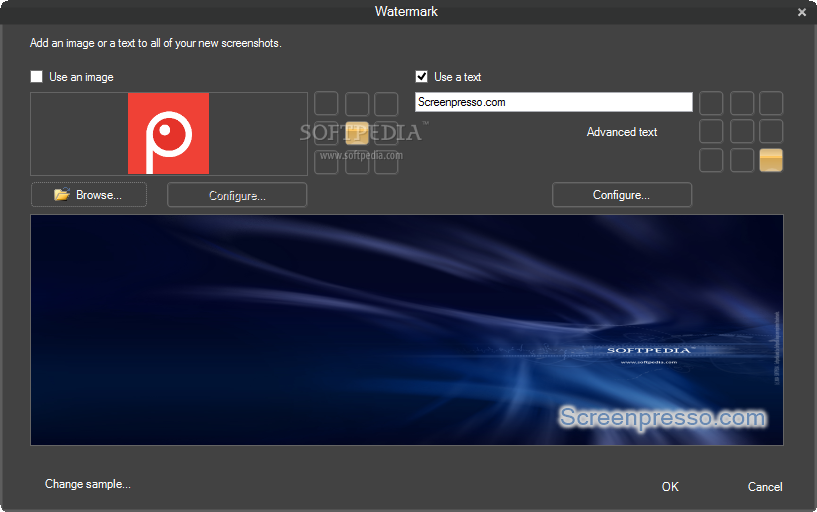Select highlighted center position for image watermark
Image resolution: width=817 pixels, height=512 pixels.
[x=357, y=133]
